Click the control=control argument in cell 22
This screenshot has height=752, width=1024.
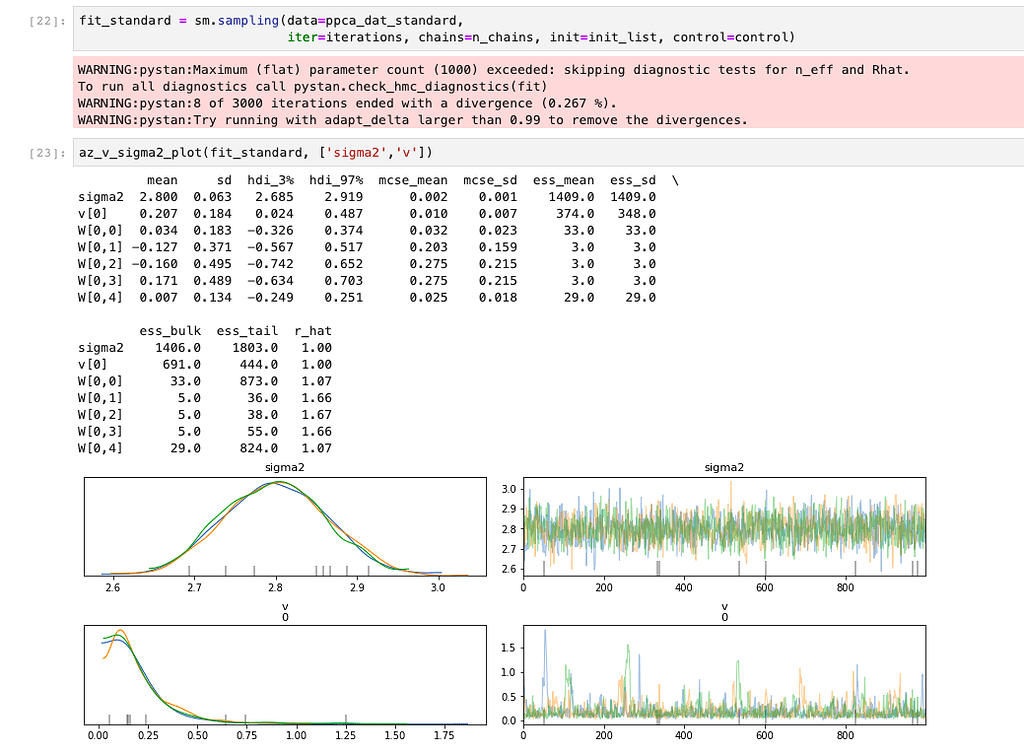tap(733, 38)
